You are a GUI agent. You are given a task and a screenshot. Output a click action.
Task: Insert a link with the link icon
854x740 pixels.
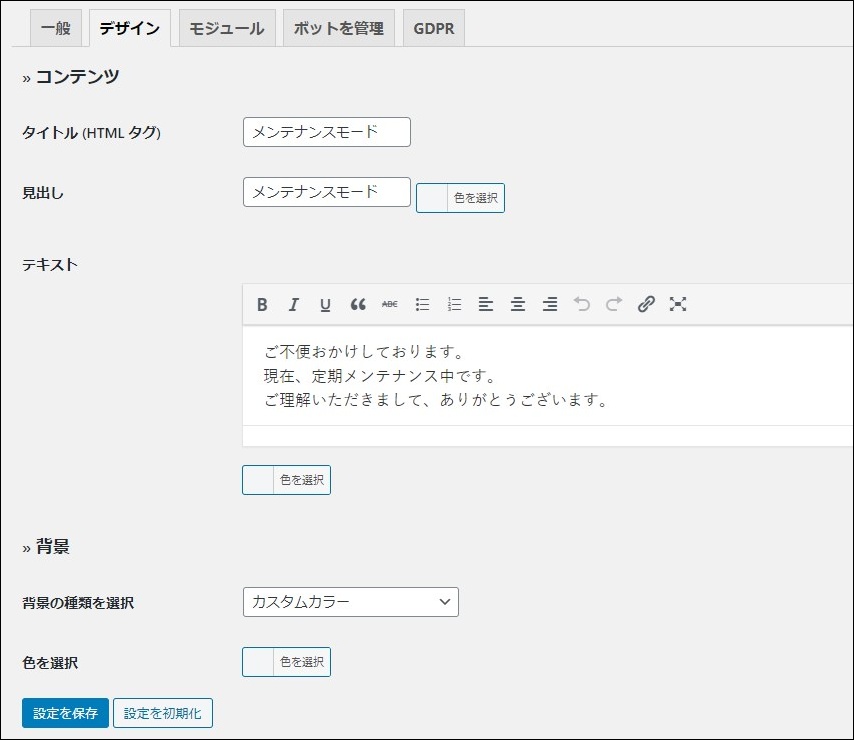pyautogui.click(x=646, y=305)
